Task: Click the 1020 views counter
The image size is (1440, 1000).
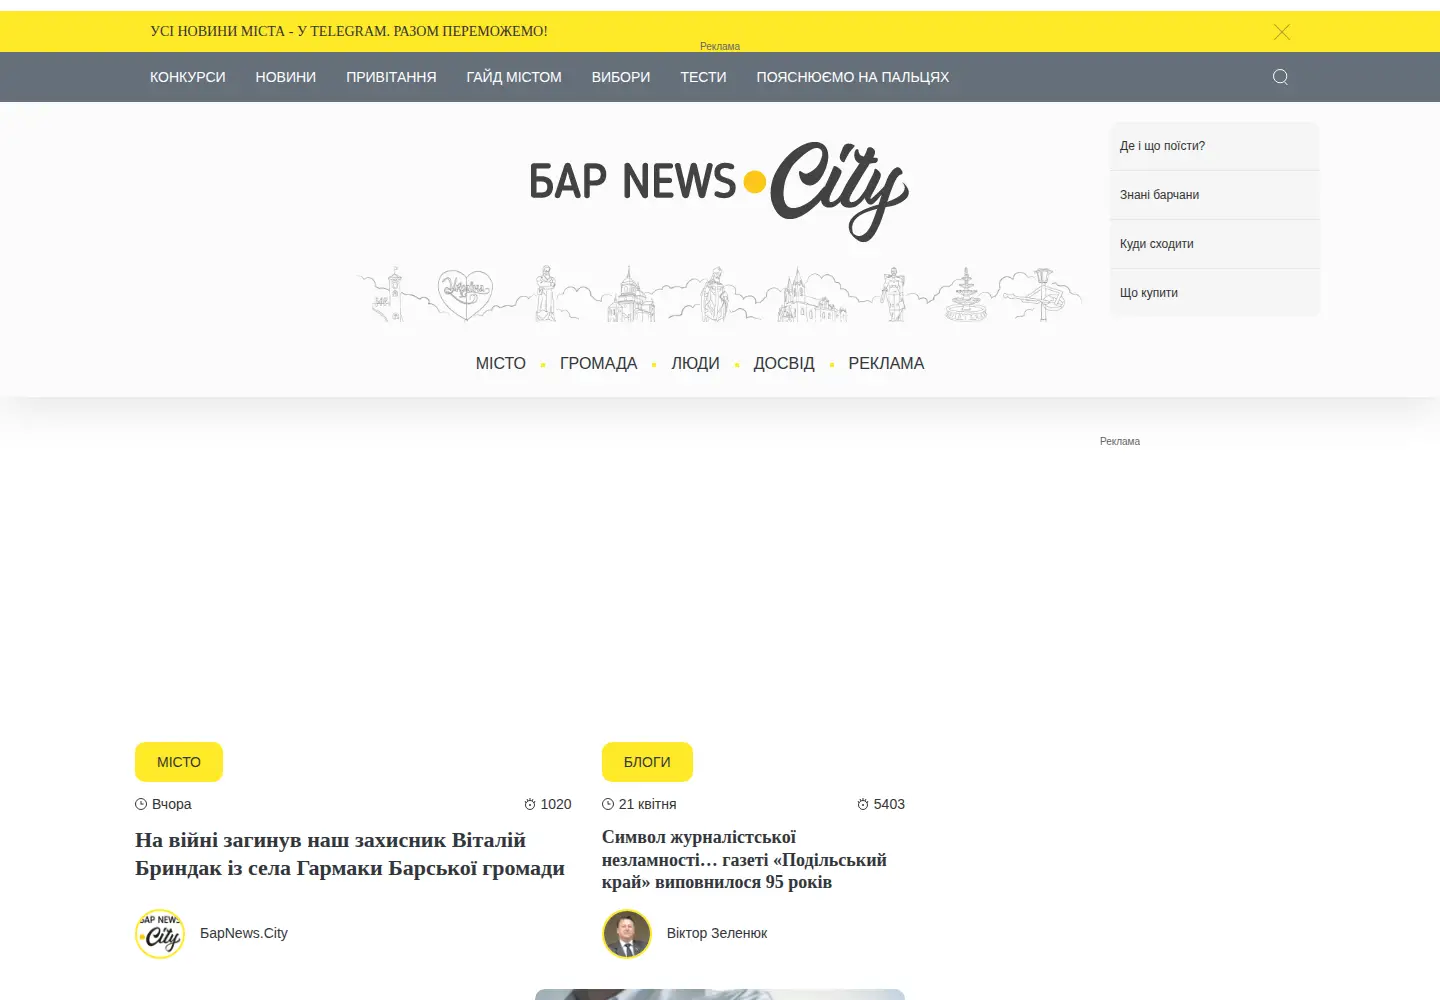Action: 548,804
